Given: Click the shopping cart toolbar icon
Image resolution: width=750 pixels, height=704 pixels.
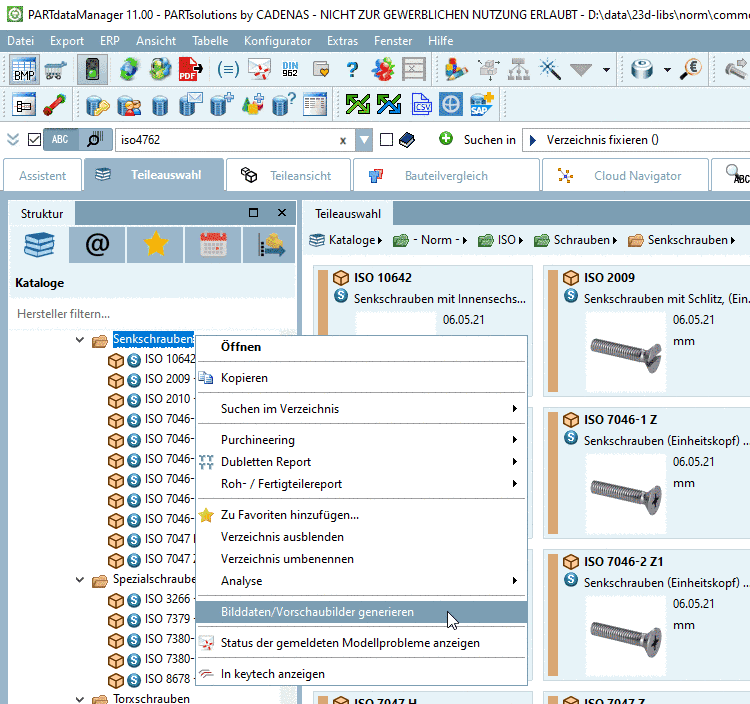Looking at the screenshot, I should click(x=55, y=70).
